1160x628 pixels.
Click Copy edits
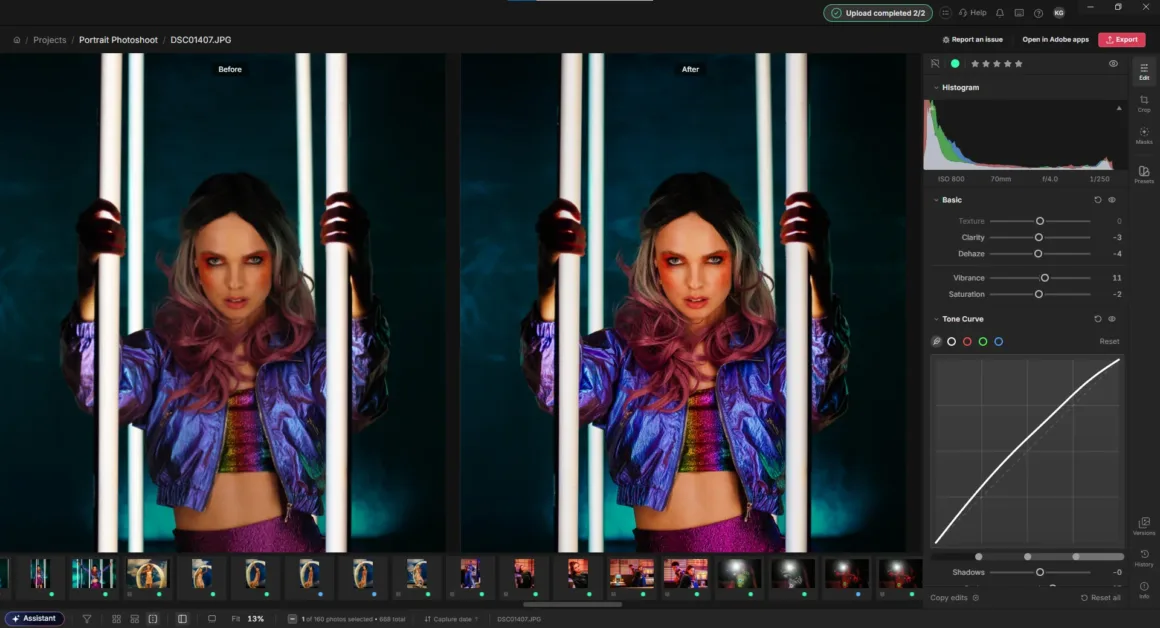click(x=948, y=598)
